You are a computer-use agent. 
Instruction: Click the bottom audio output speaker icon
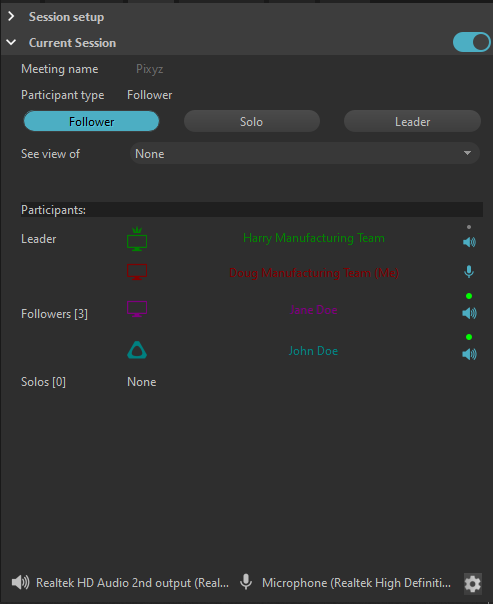pos(20,582)
